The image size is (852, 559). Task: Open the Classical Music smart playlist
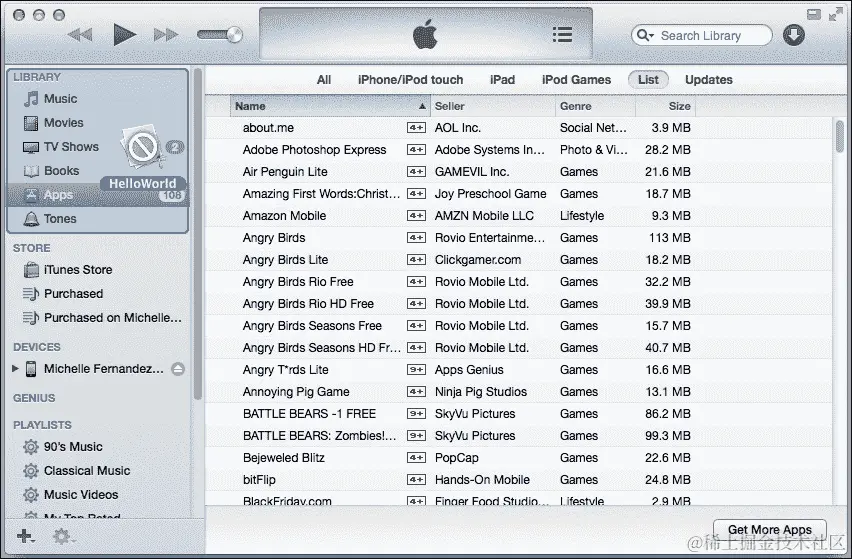tap(98, 470)
